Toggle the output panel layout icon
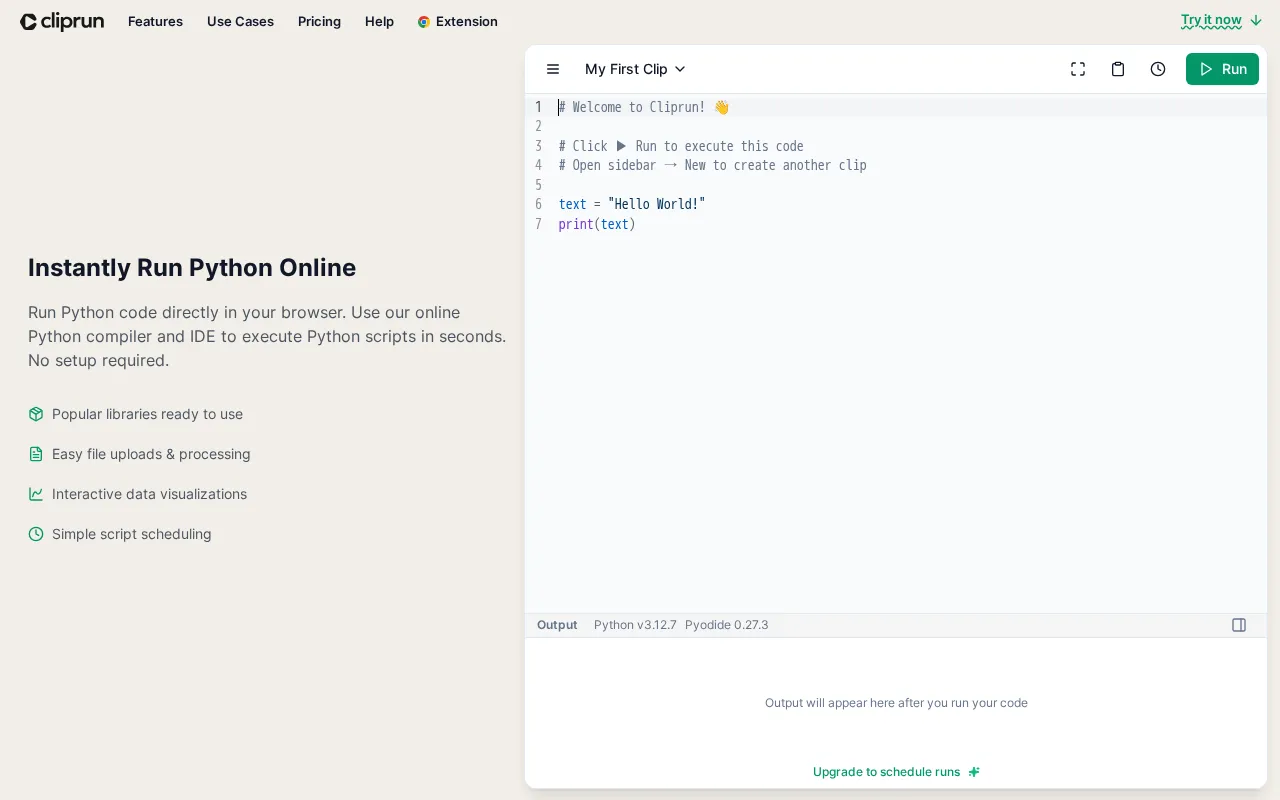This screenshot has height=800, width=1280. (1239, 625)
